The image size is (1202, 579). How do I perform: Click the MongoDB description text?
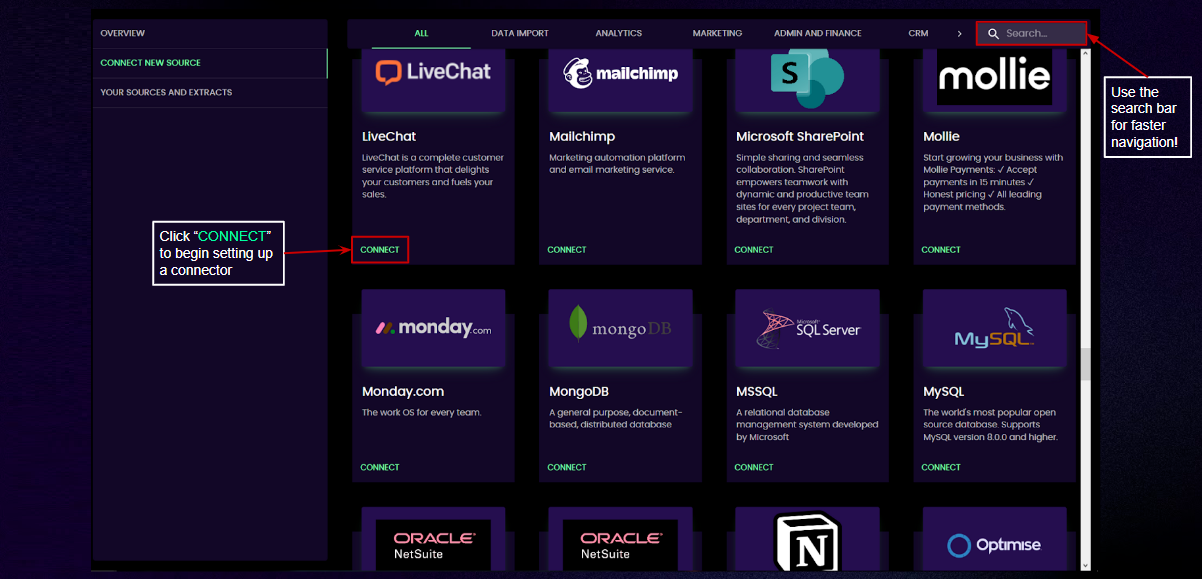(x=615, y=418)
